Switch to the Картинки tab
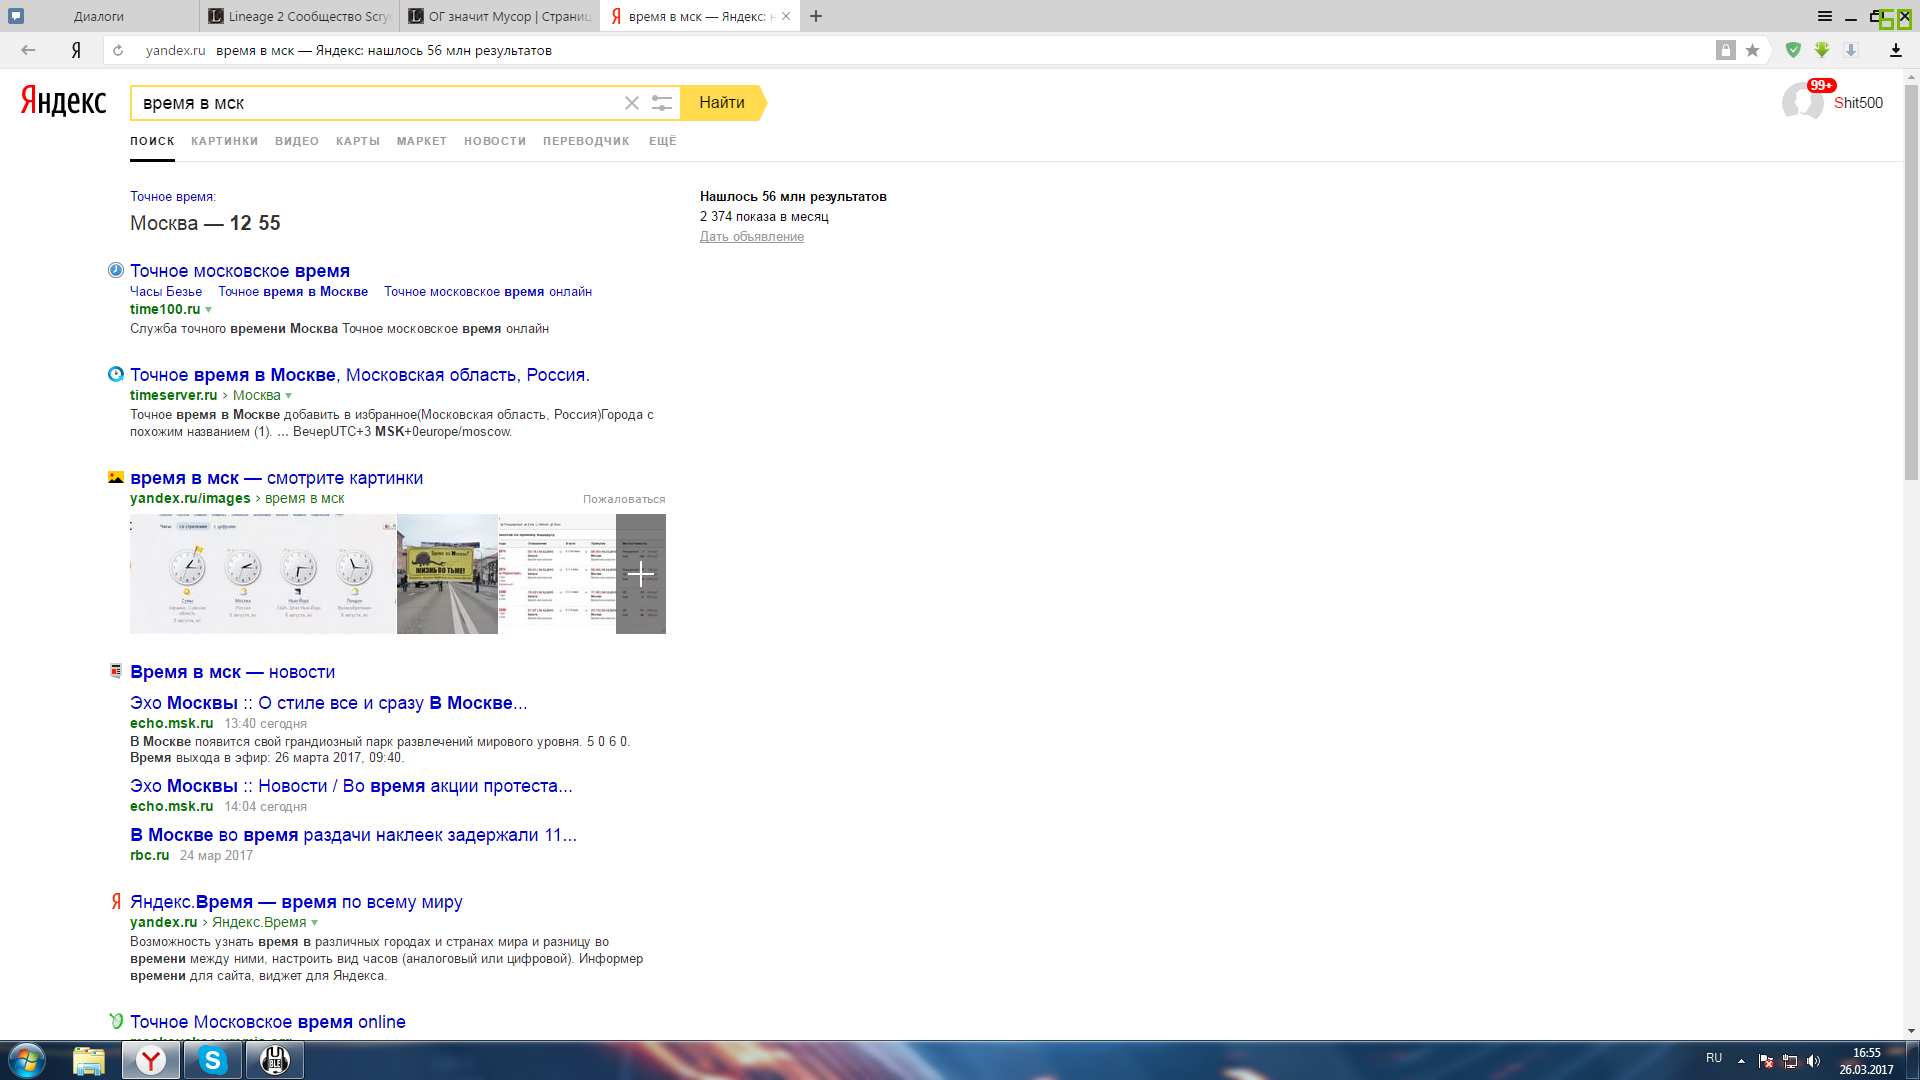 click(224, 141)
